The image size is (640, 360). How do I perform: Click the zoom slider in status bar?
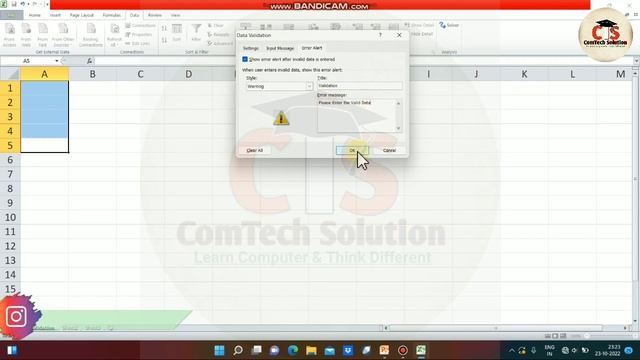click(587, 336)
